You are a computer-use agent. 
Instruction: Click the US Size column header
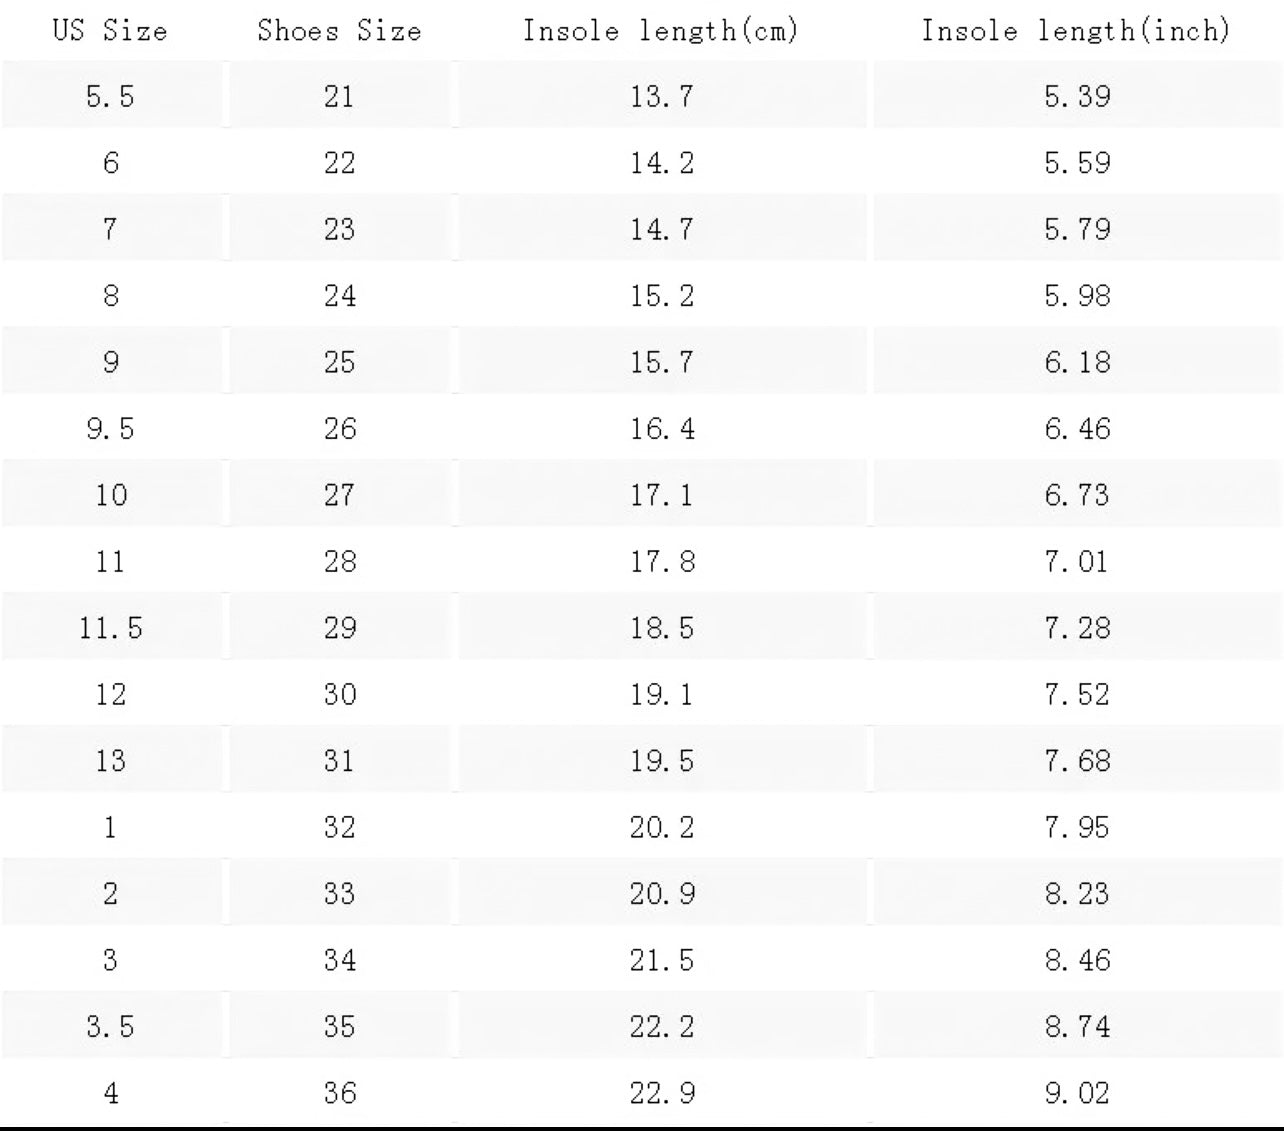click(110, 30)
